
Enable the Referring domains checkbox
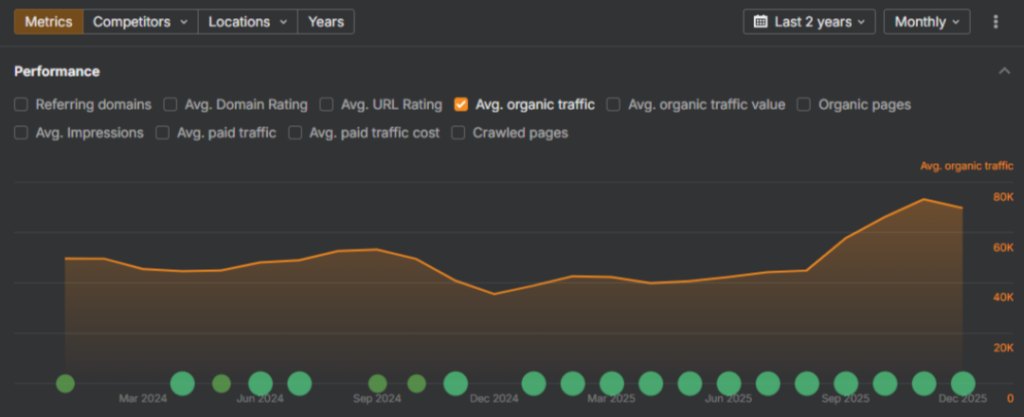coord(21,104)
